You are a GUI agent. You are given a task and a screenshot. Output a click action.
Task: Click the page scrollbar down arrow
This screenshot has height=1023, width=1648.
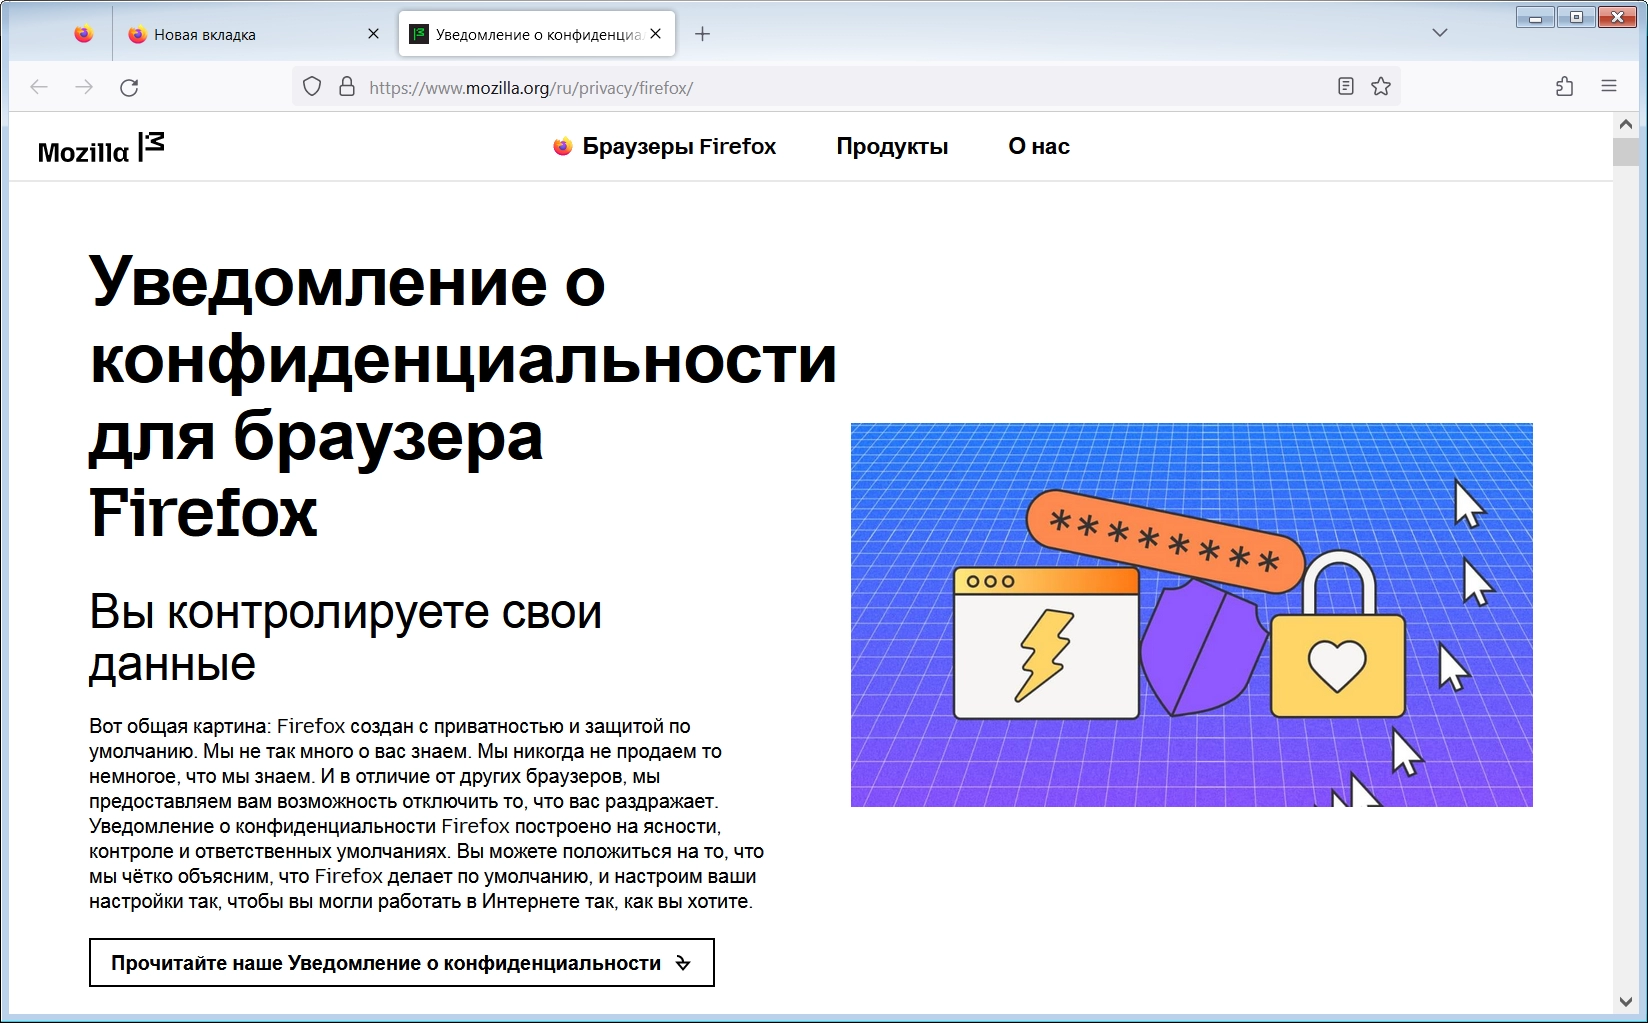tap(1626, 1001)
